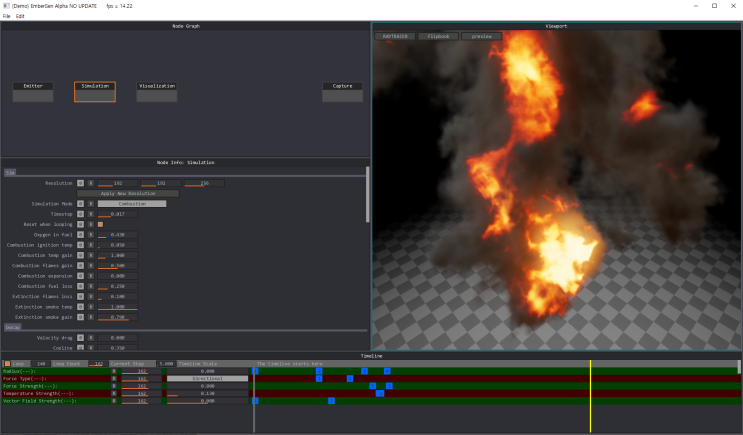Click the R icon beside Combustion flames gain
743x435 pixels.
click(x=91, y=265)
